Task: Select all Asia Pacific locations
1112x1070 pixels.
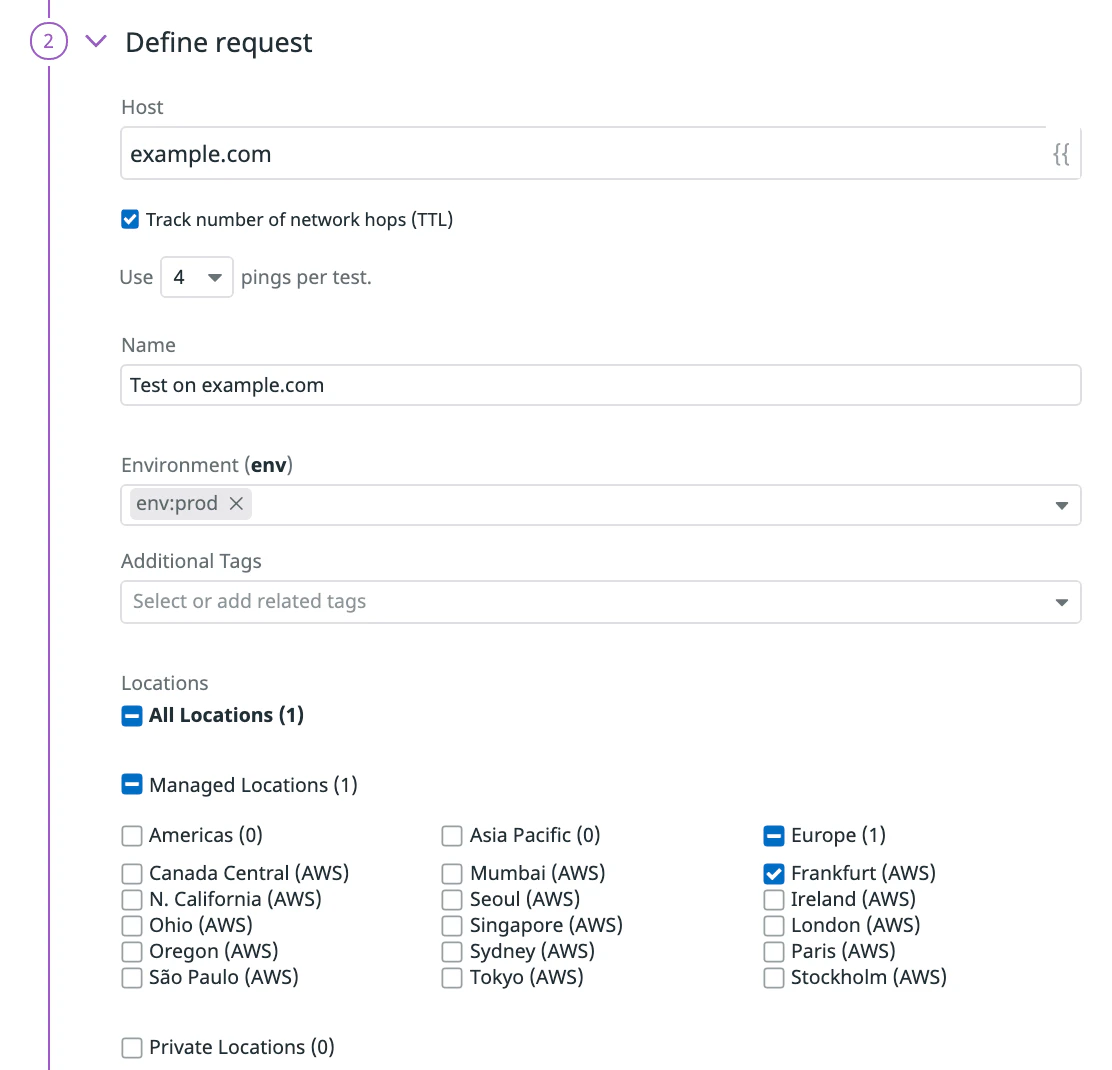Action: tap(452, 835)
